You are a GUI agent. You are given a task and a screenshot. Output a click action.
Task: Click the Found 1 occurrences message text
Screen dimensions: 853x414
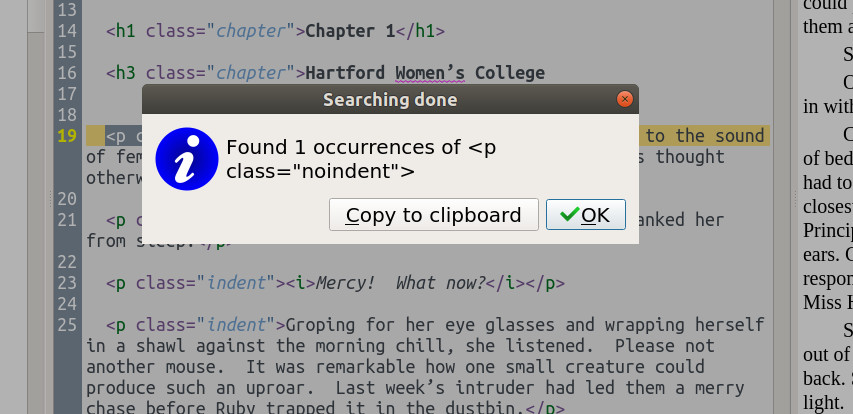362,159
